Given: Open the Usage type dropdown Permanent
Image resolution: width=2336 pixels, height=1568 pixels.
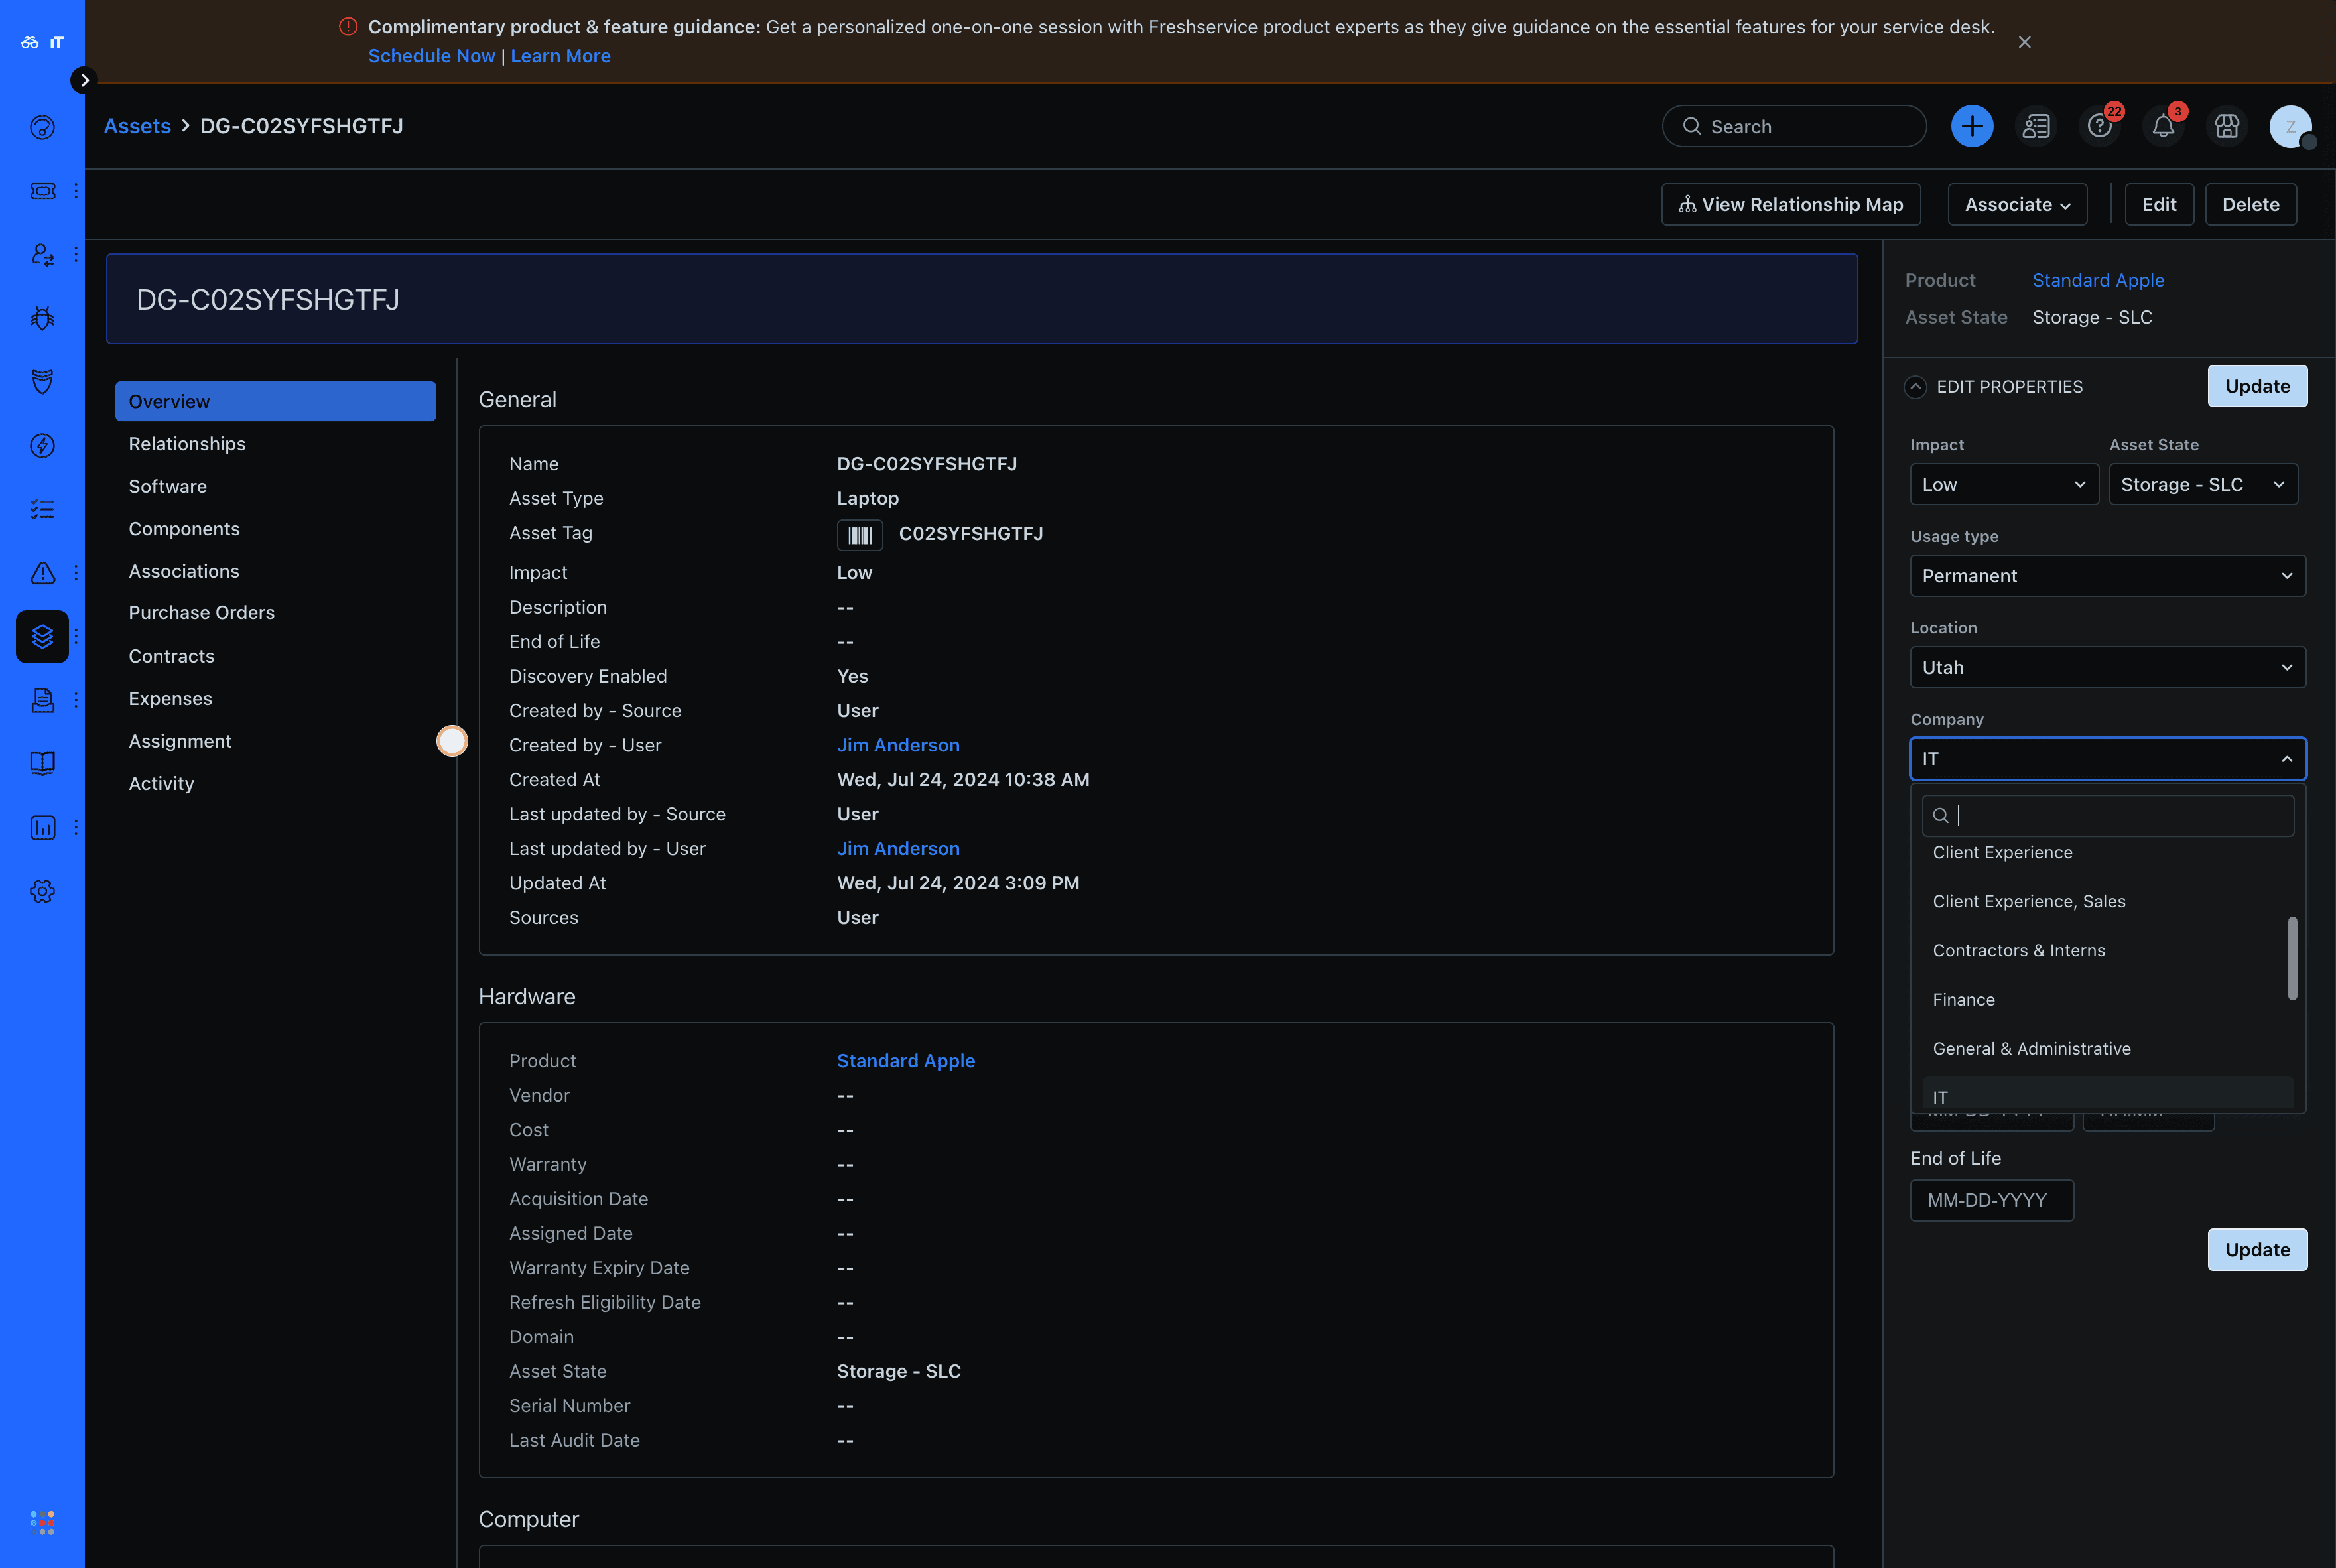Looking at the screenshot, I should click(x=2108, y=576).
